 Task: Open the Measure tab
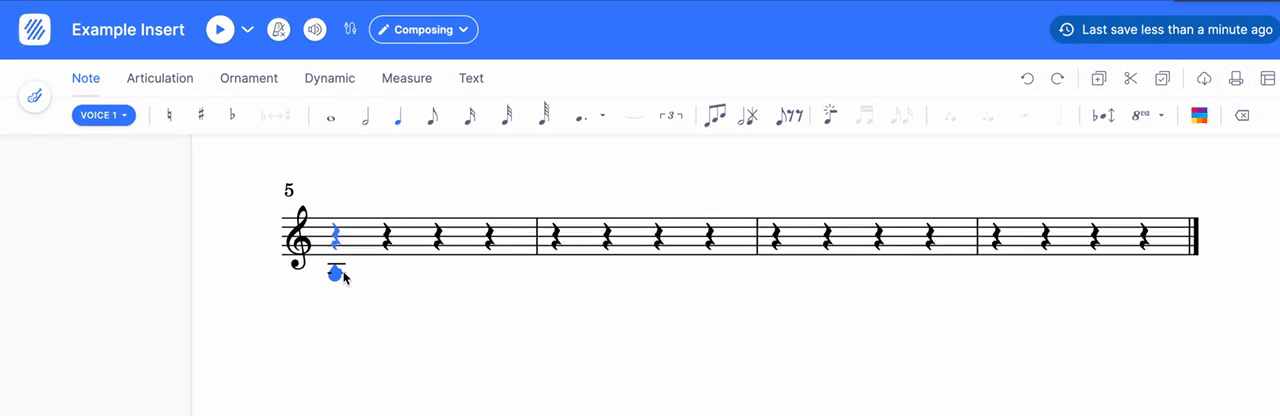pos(406,78)
